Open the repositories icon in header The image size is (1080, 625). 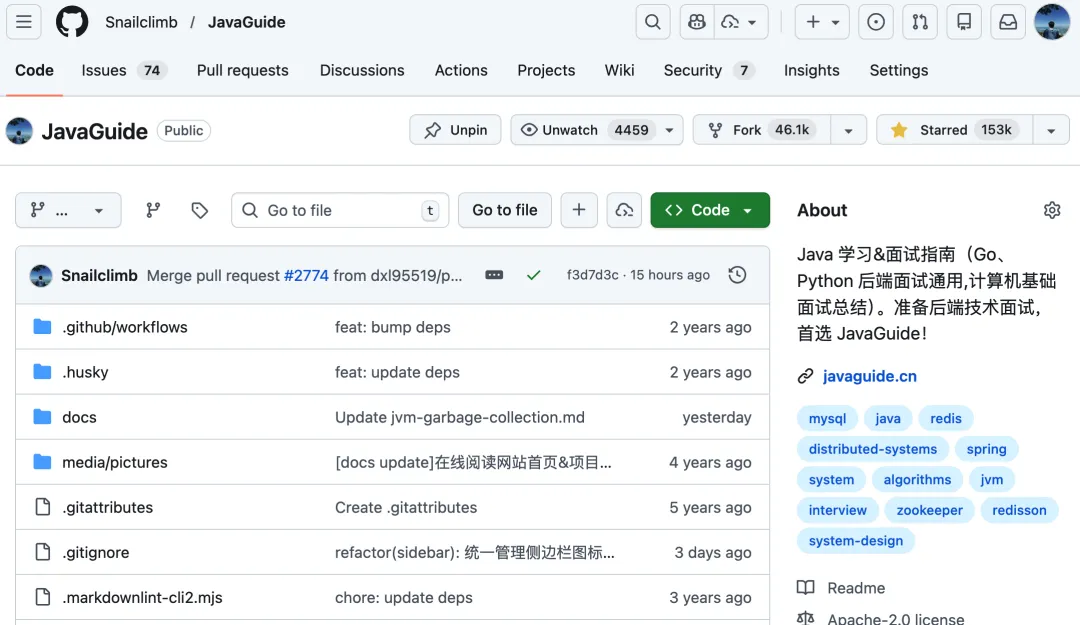click(964, 22)
